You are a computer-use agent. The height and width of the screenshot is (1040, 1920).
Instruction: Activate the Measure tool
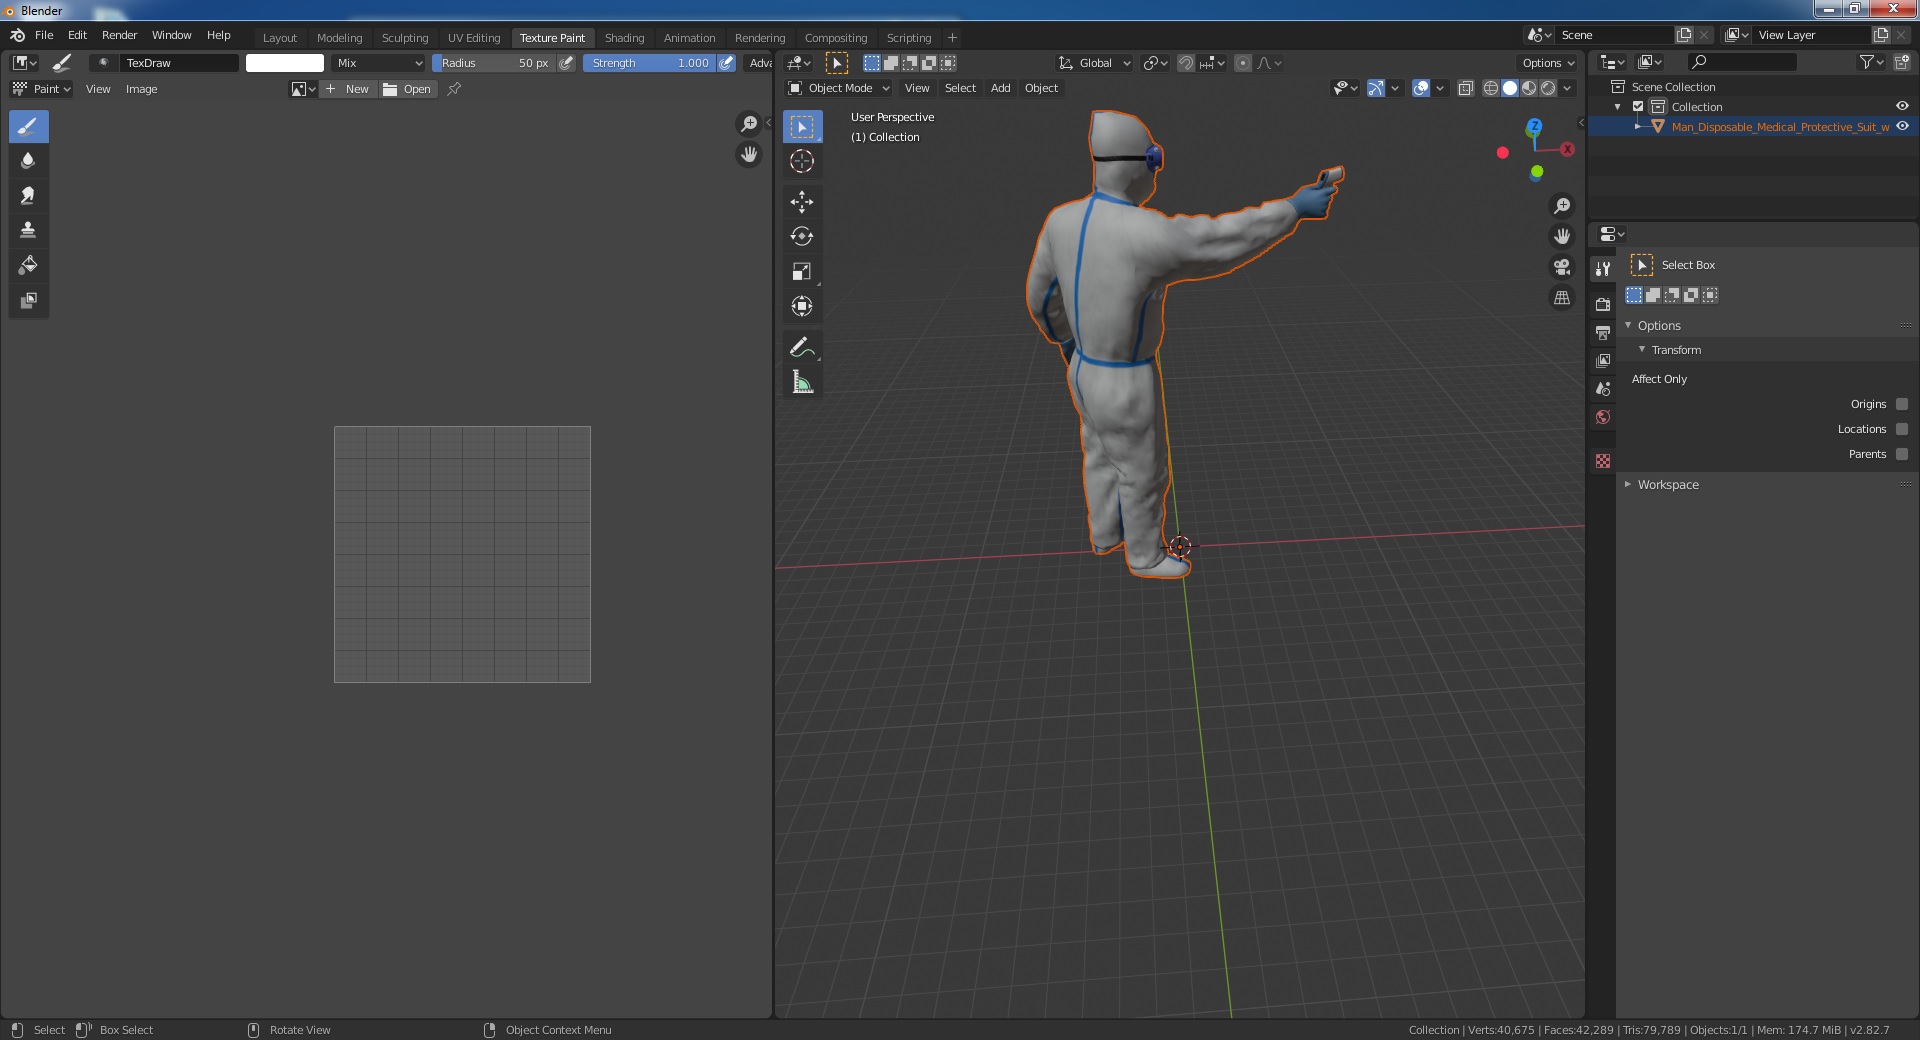[x=802, y=382]
